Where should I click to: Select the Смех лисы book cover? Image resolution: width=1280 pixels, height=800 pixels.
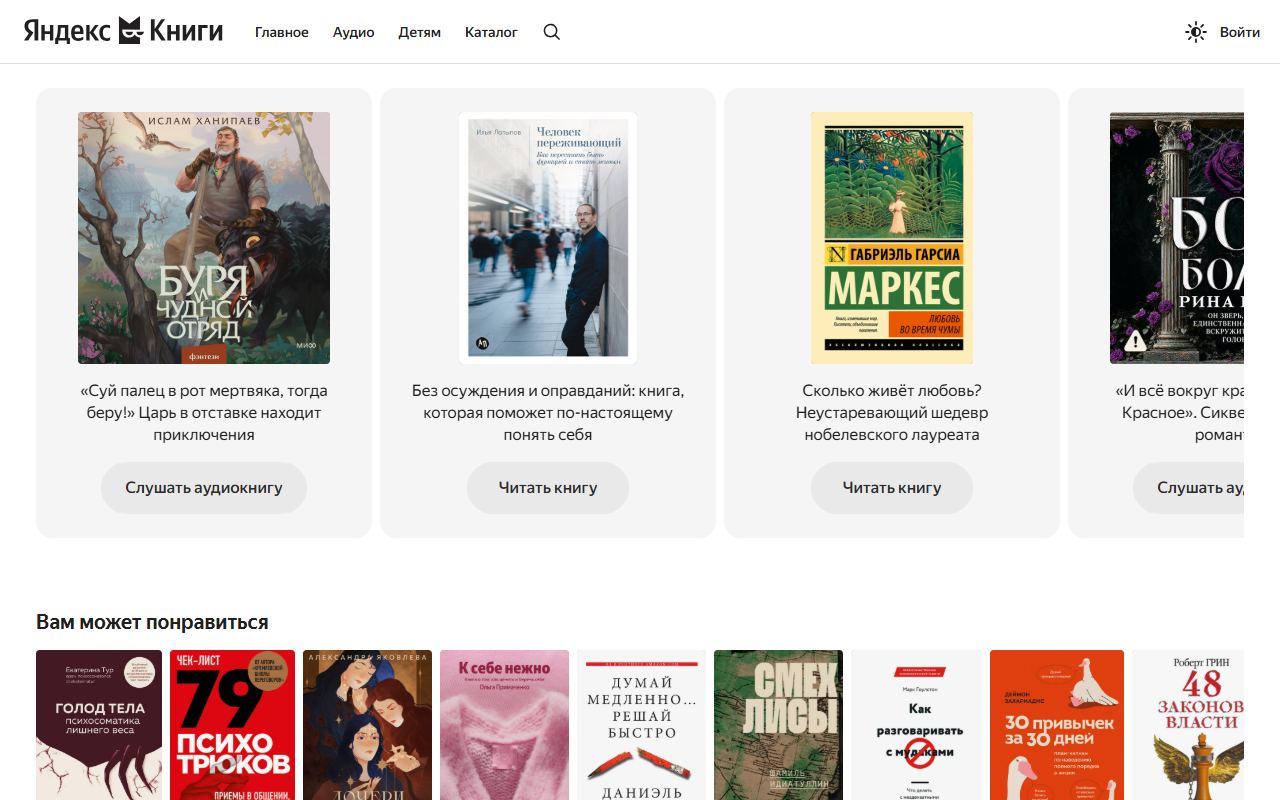[x=779, y=725]
